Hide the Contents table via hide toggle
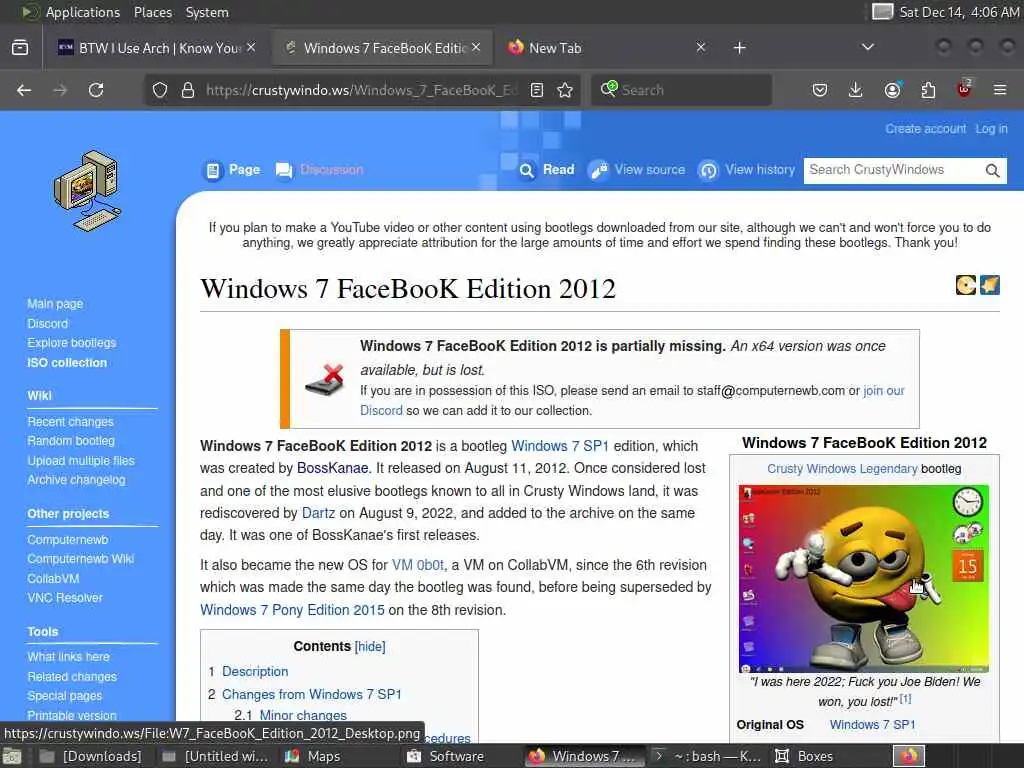Viewport: 1024px width, 768px height. (370, 647)
